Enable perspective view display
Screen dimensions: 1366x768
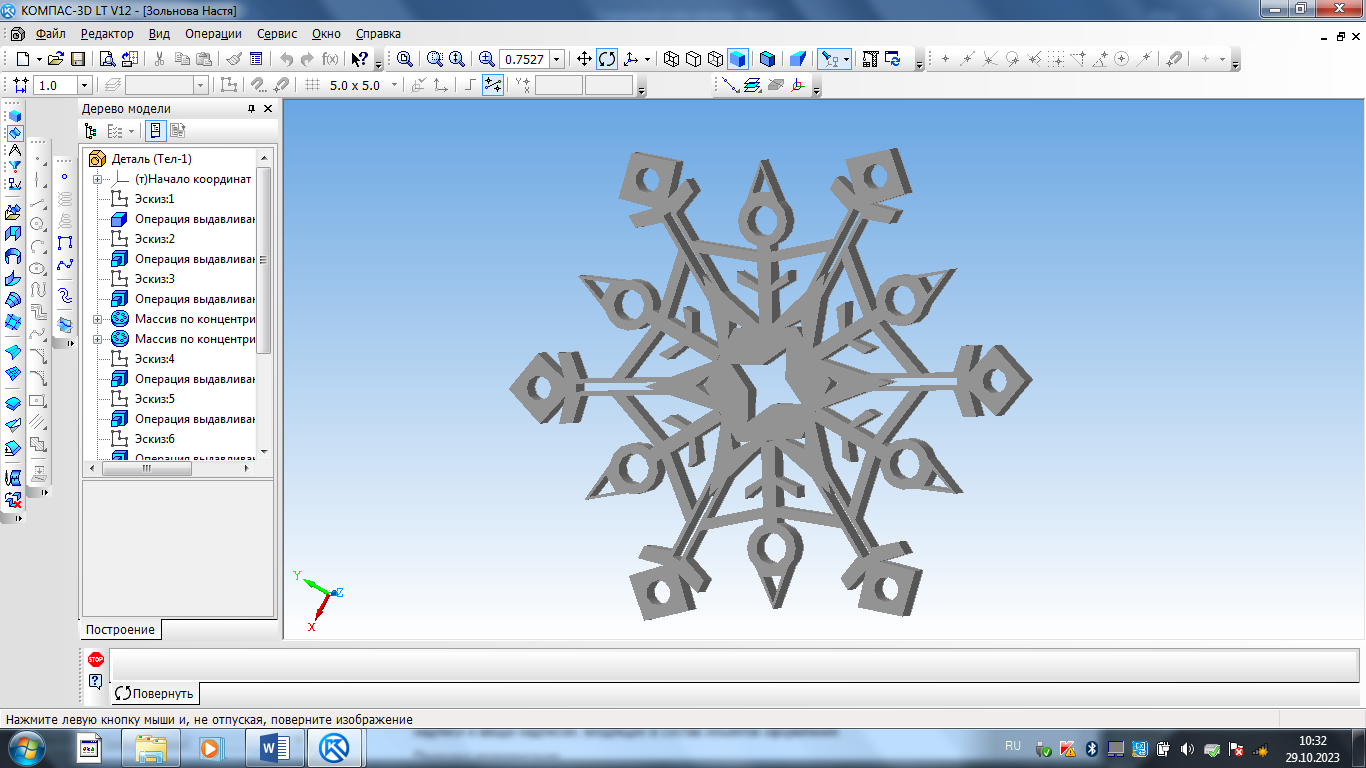tap(797, 59)
